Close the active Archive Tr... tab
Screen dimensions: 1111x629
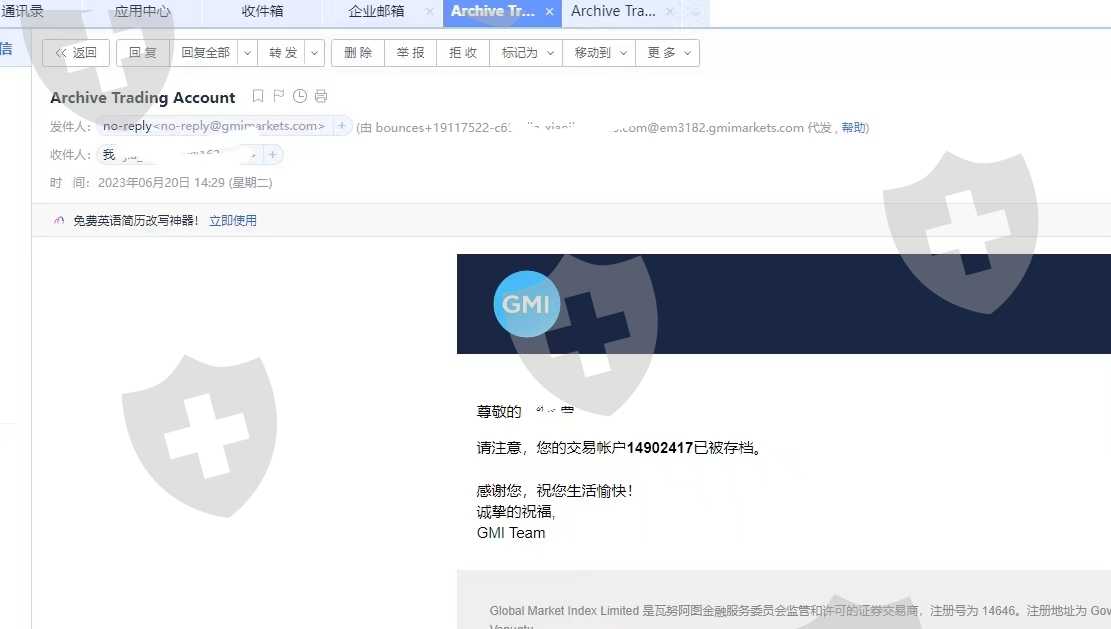point(550,11)
